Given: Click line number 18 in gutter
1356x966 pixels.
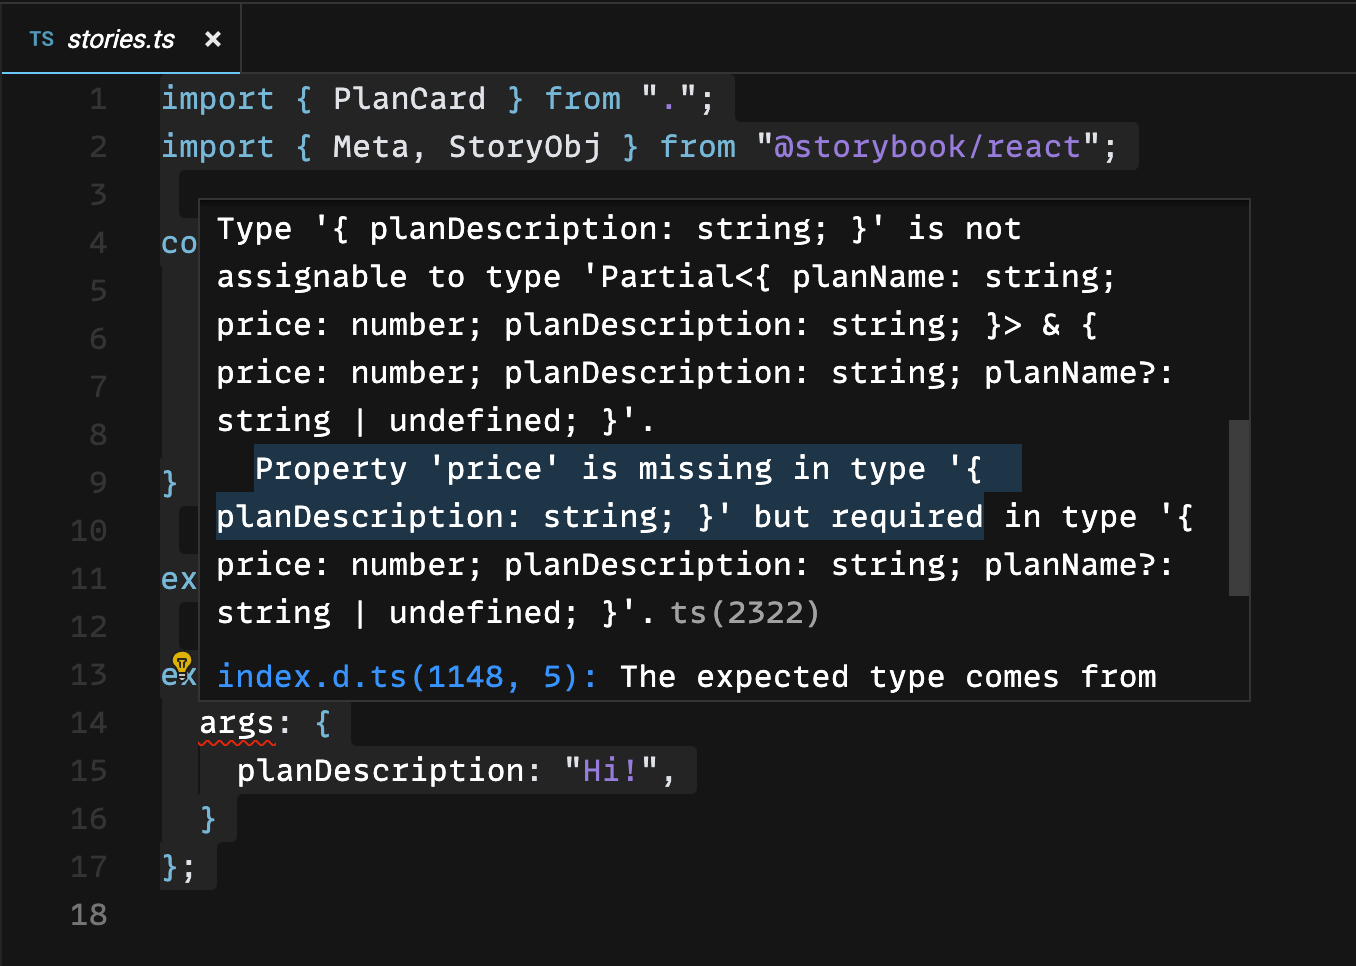Looking at the screenshot, I should click(88, 914).
